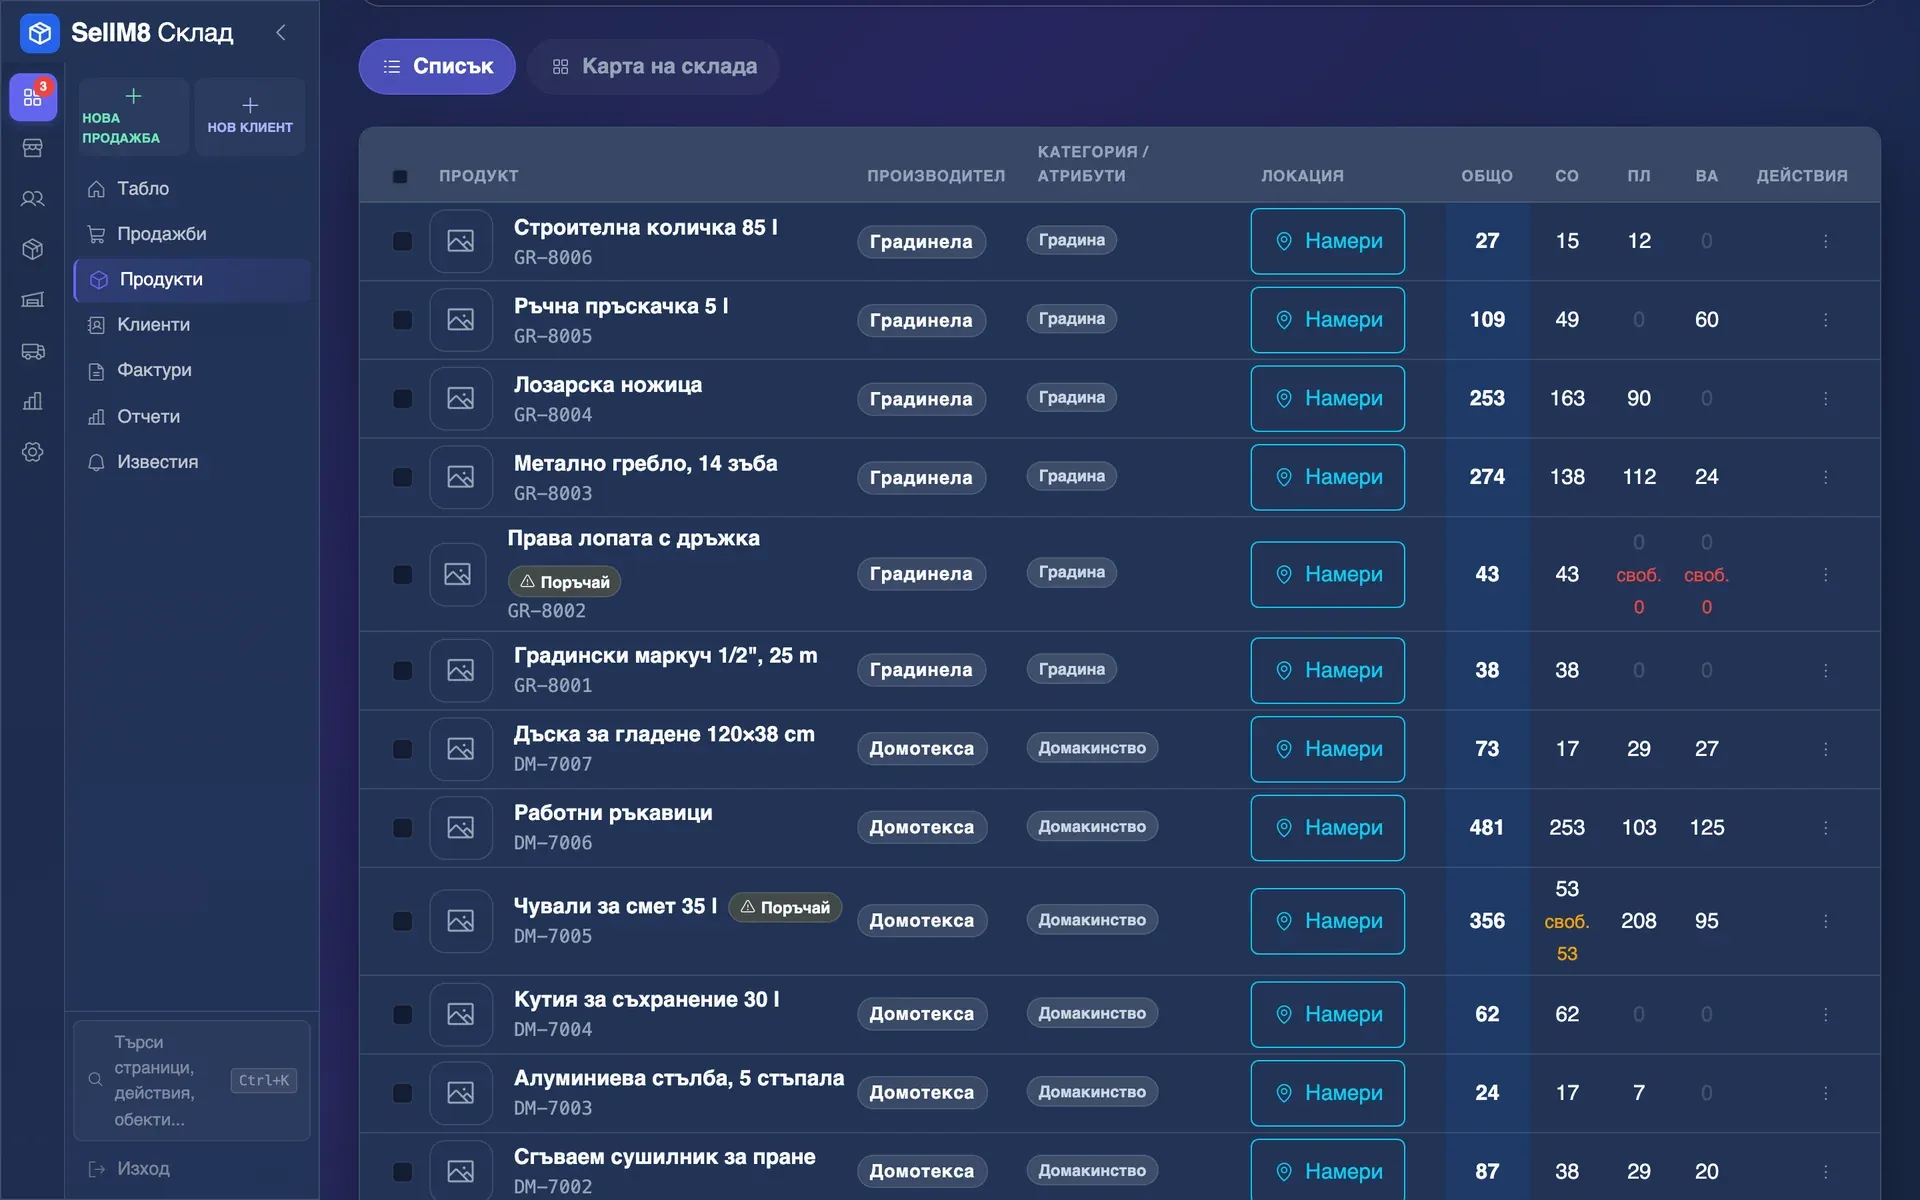This screenshot has height=1200, width=1920.
Task: Open the settings gear icon in the rail
Action: 33,452
